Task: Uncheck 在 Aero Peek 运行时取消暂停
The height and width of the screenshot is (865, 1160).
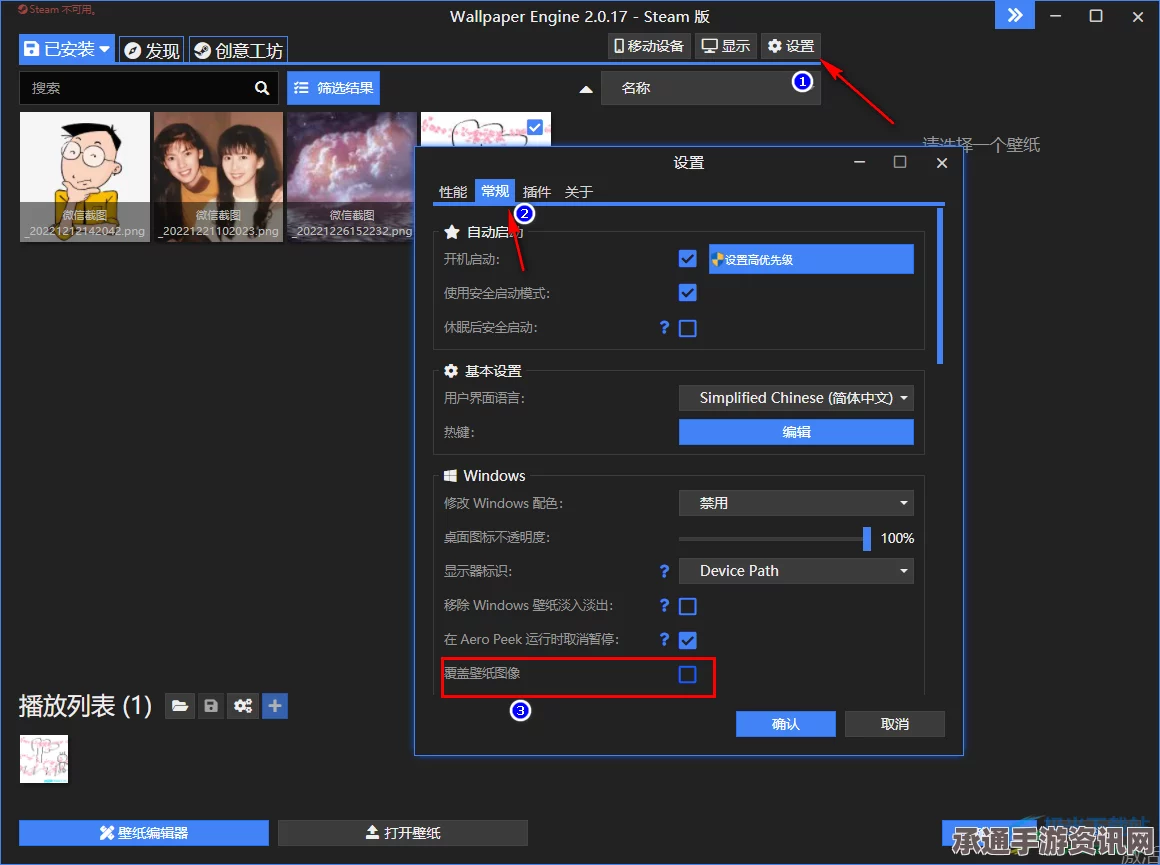Action: [687, 640]
